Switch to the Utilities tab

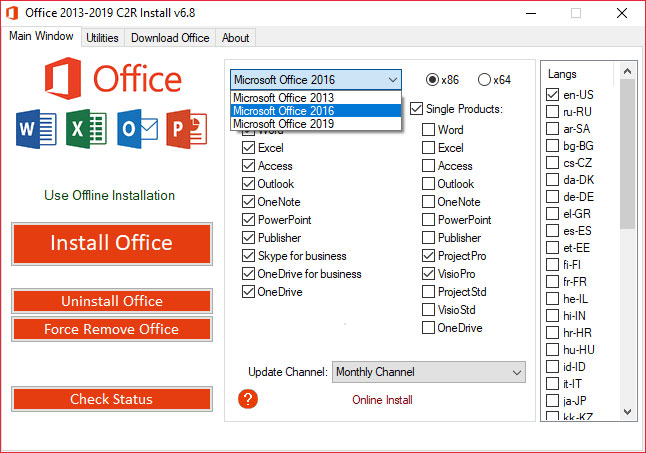pyautogui.click(x=102, y=38)
